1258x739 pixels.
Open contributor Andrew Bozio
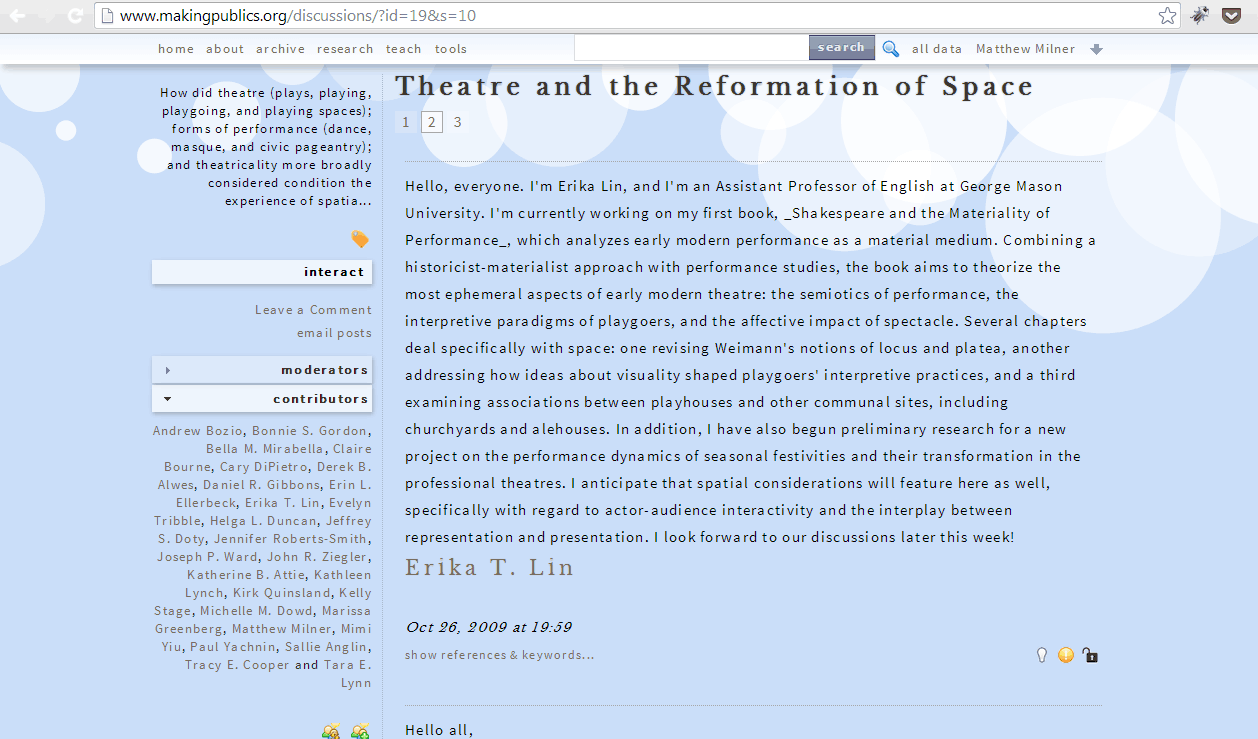[198, 431]
